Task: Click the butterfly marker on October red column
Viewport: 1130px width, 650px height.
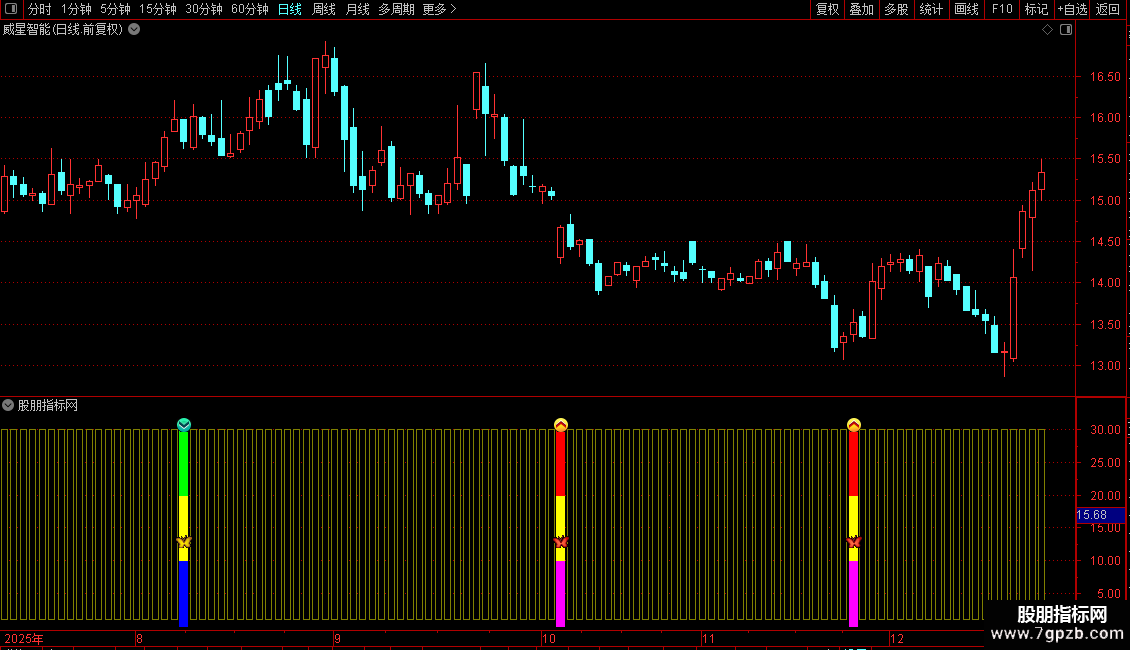Action: [561, 542]
